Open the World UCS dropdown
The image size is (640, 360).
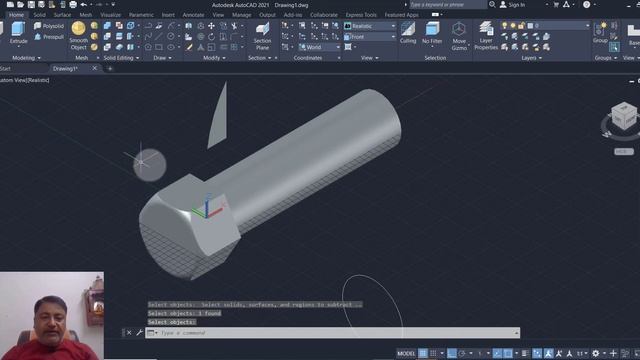tap(320, 47)
